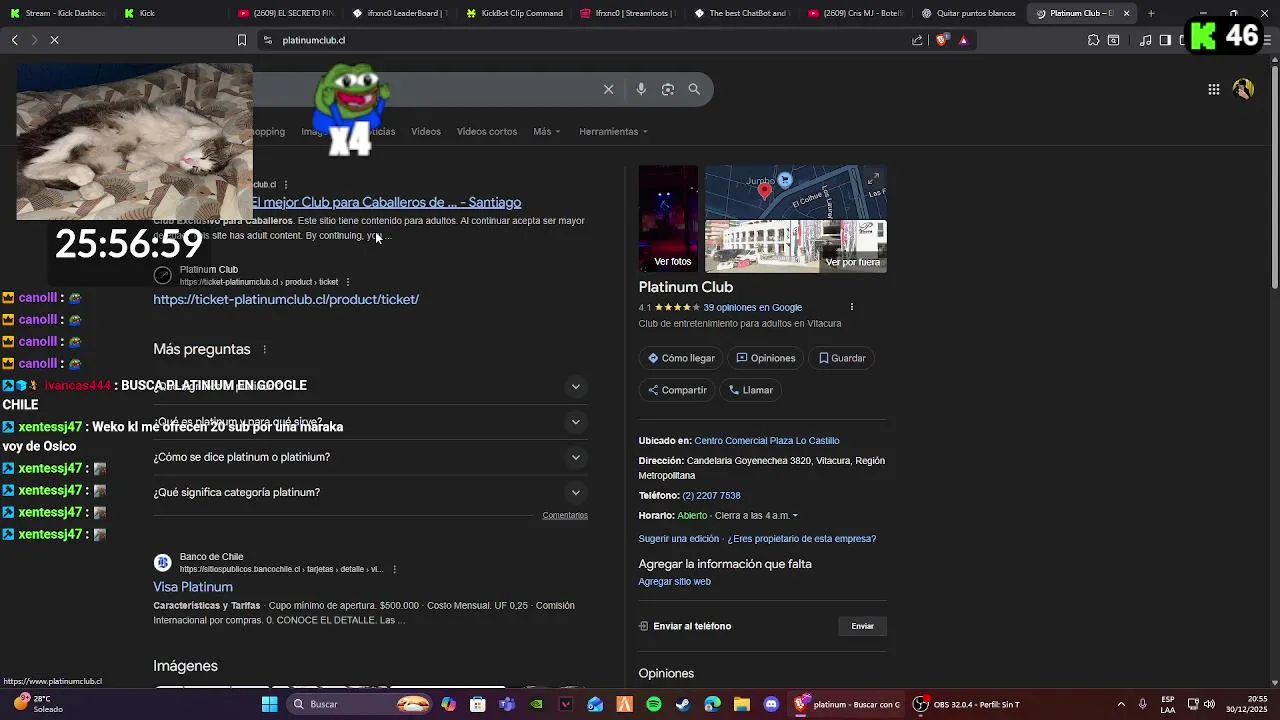The image size is (1280, 720).
Task: Switch to OBS 32.0.4 in the taskbar
Action: pyautogui.click(x=967, y=704)
